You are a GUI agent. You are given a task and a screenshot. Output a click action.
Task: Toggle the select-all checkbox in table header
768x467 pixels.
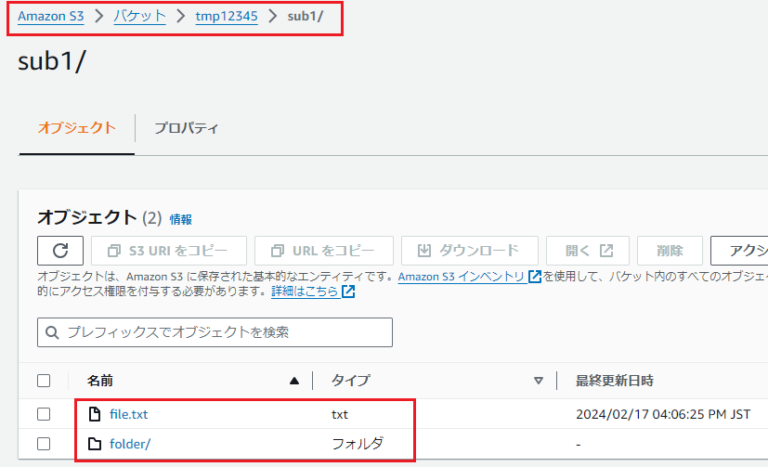[x=44, y=381]
